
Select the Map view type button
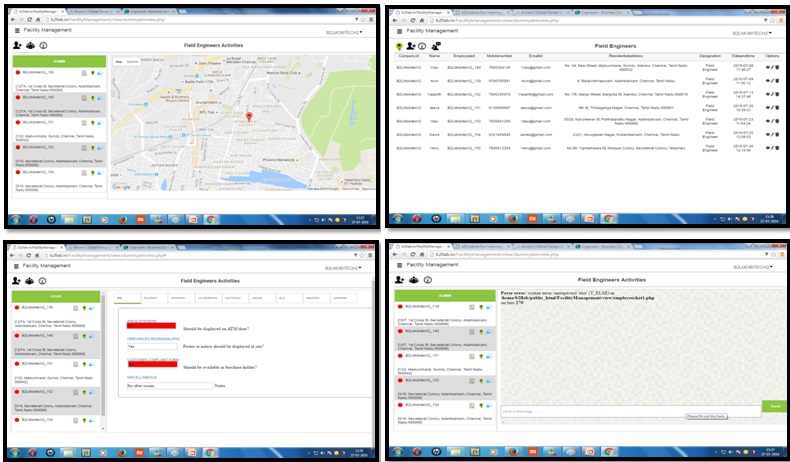(x=118, y=62)
